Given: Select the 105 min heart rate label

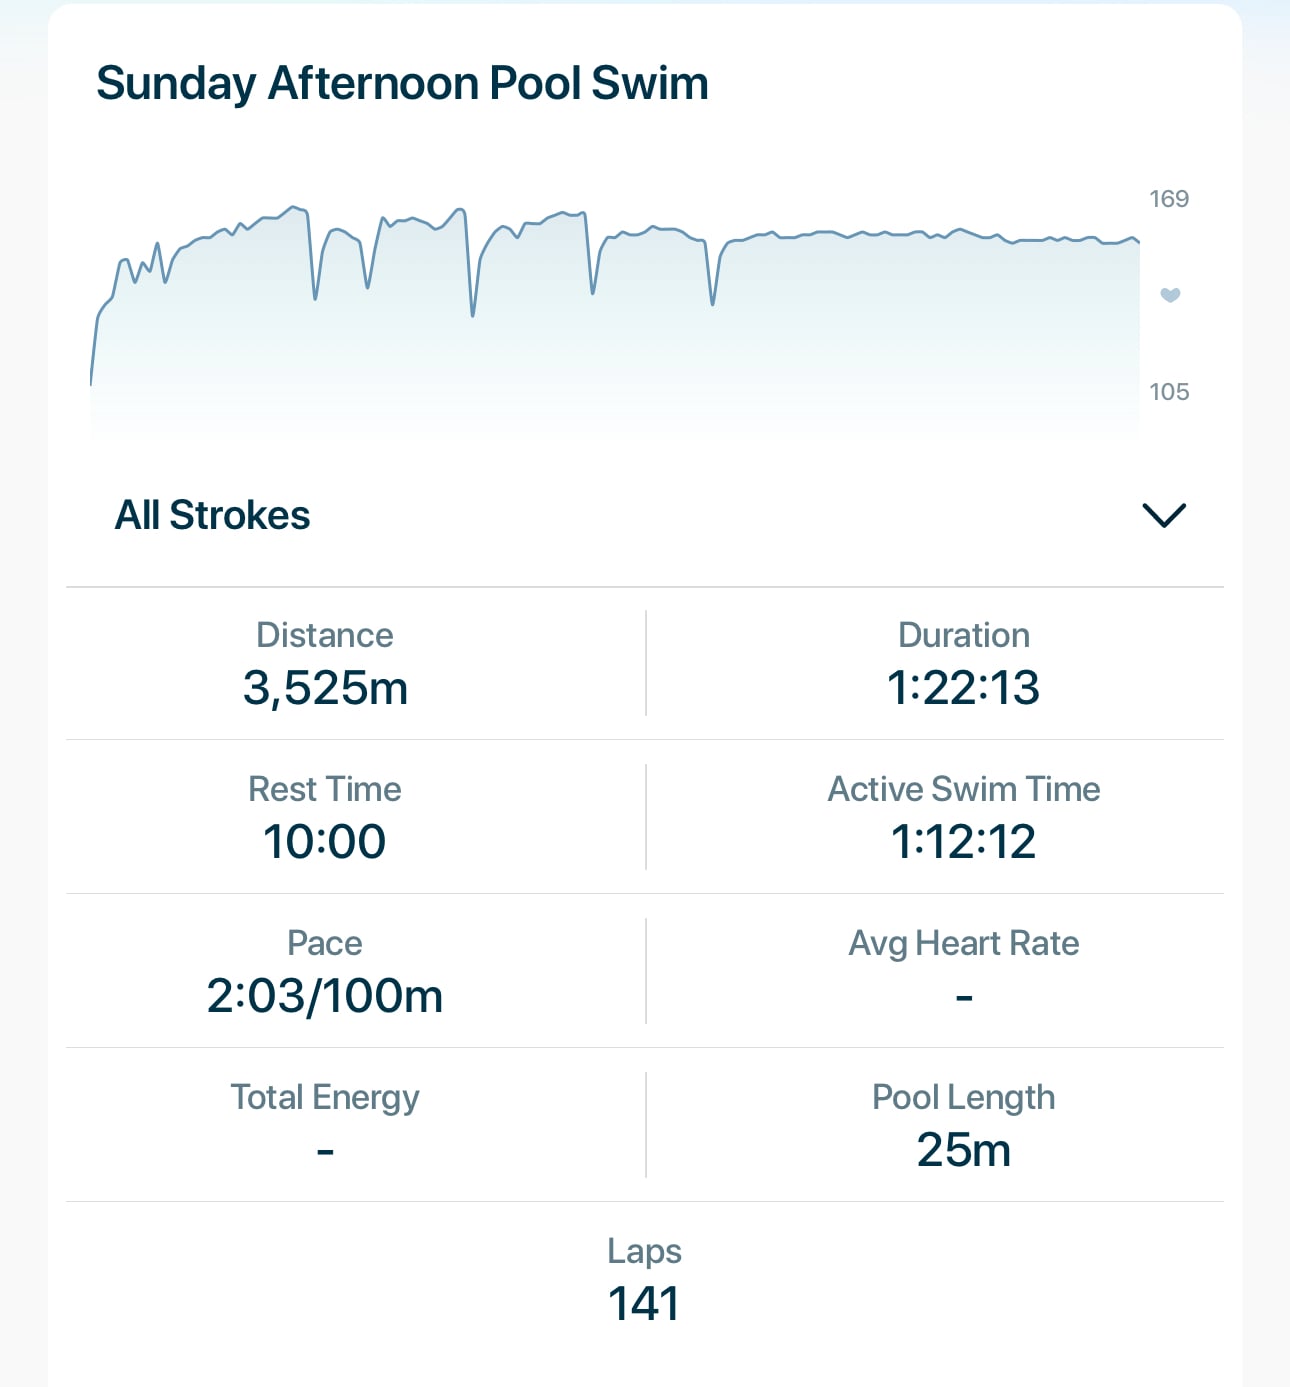Looking at the screenshot, I should 1169,392.
